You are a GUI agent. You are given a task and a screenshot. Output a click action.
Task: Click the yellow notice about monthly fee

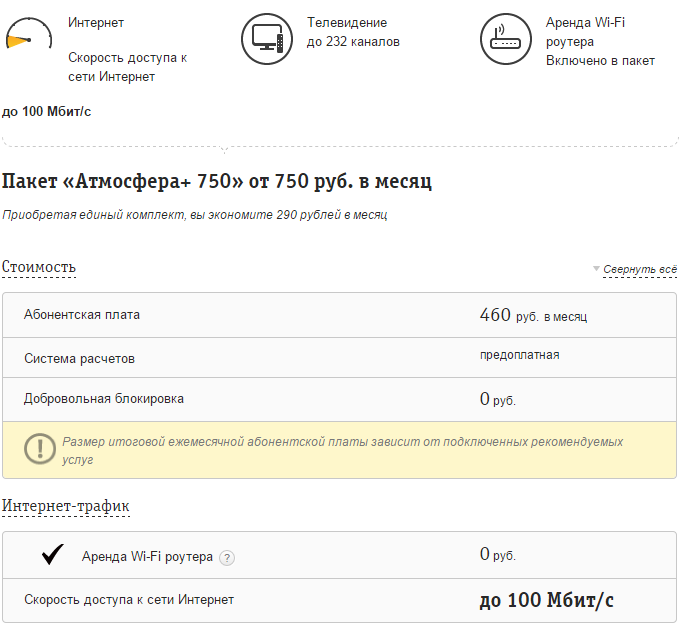click(x=342, y=449)
